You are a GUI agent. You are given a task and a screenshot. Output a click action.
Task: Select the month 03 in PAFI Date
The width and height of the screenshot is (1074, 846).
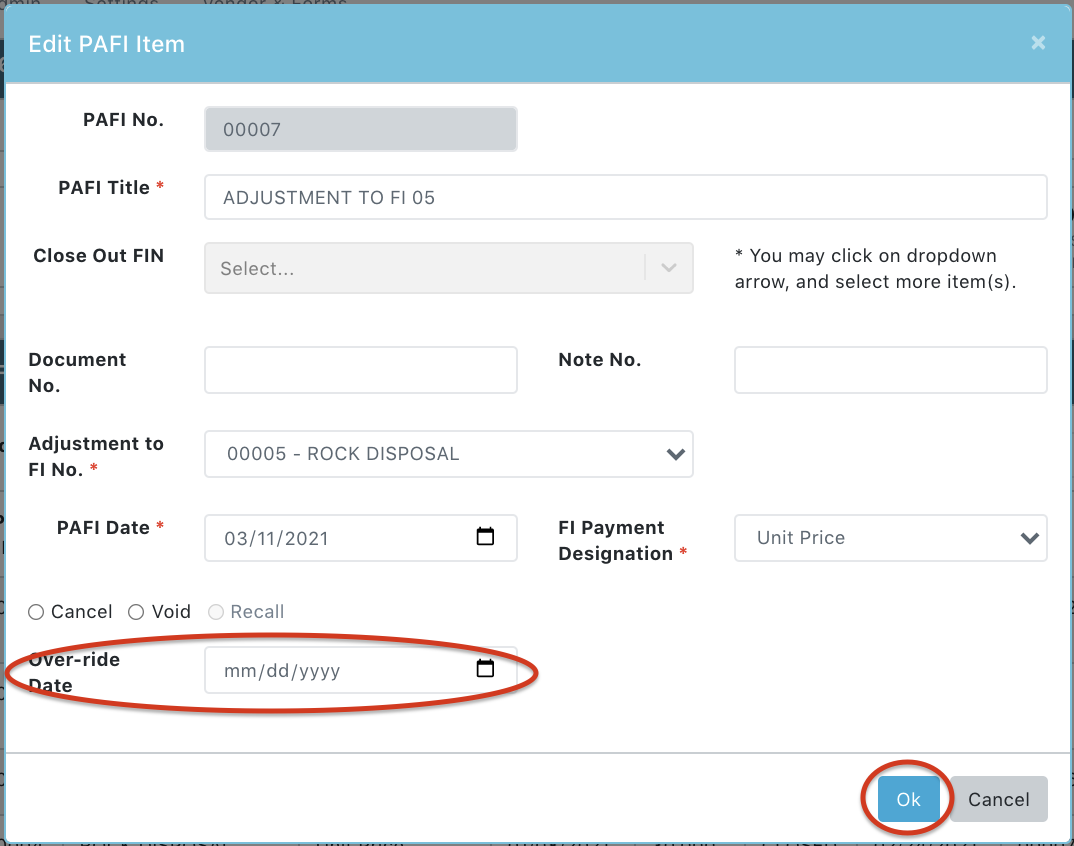tap(236, 538)
